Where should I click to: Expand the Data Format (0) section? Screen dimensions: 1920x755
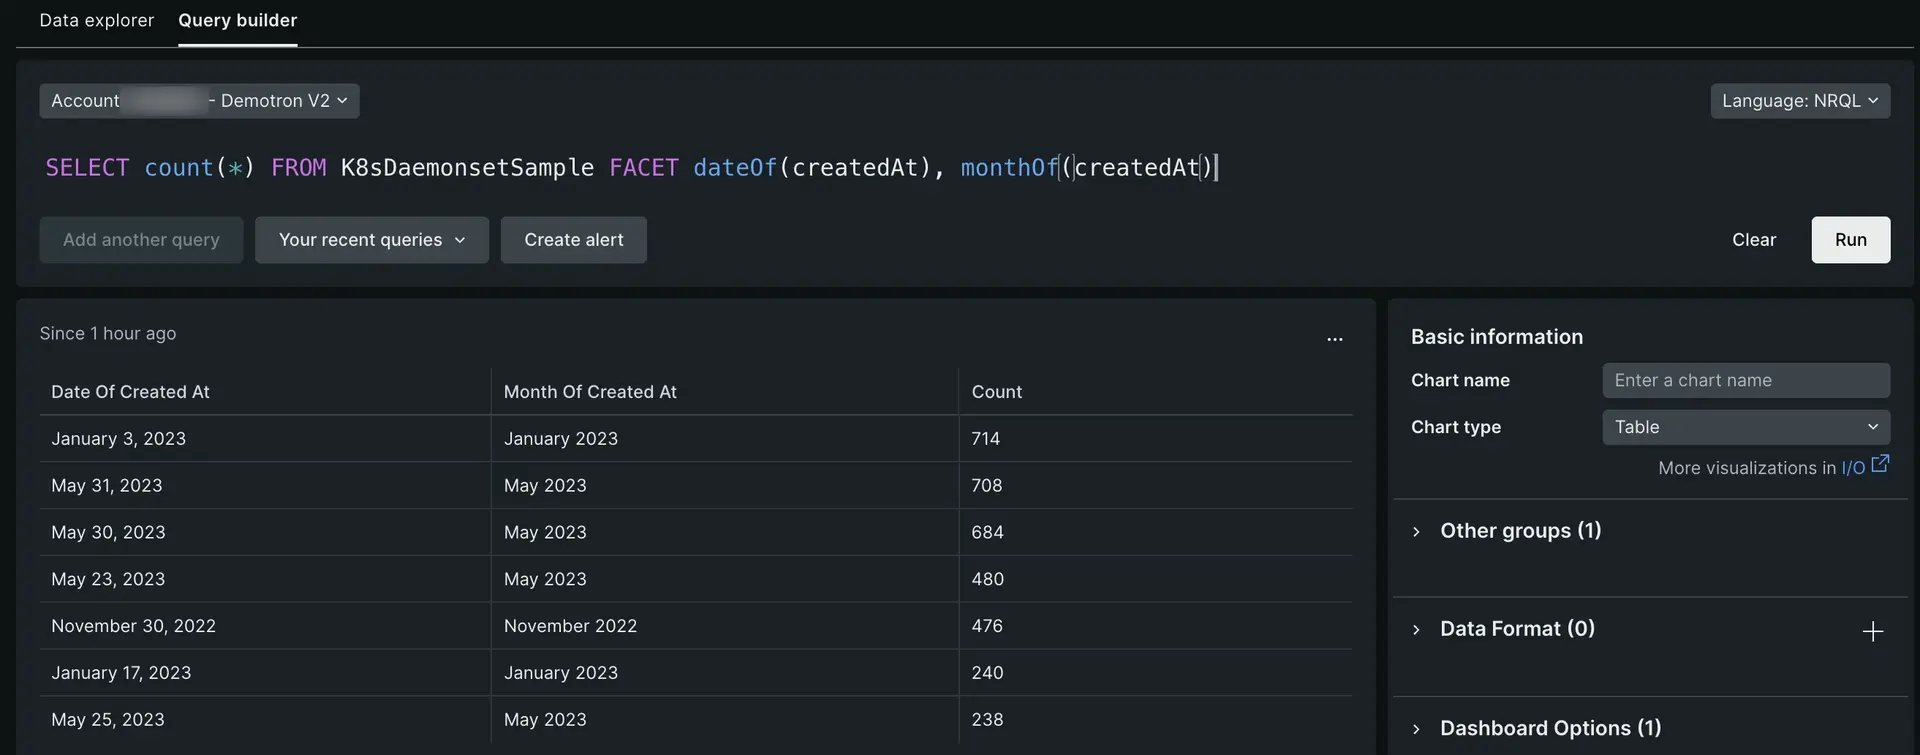tap(1516, 629)
